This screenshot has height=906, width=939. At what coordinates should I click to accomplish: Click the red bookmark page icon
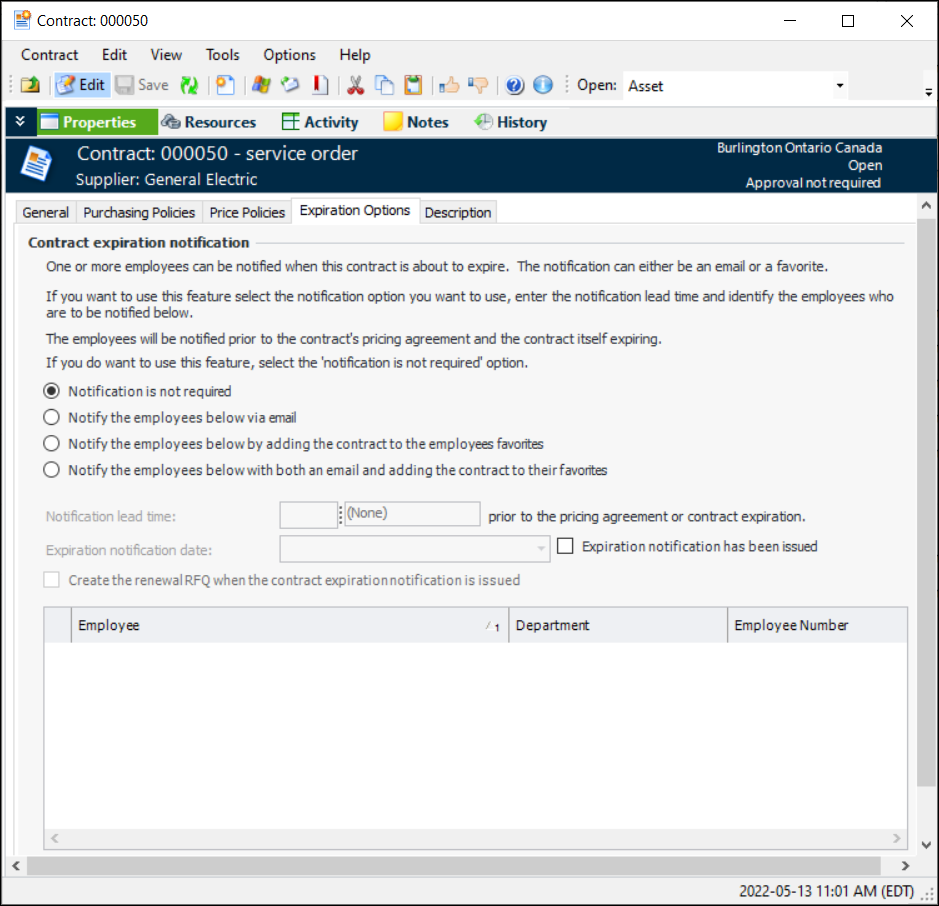320,85
